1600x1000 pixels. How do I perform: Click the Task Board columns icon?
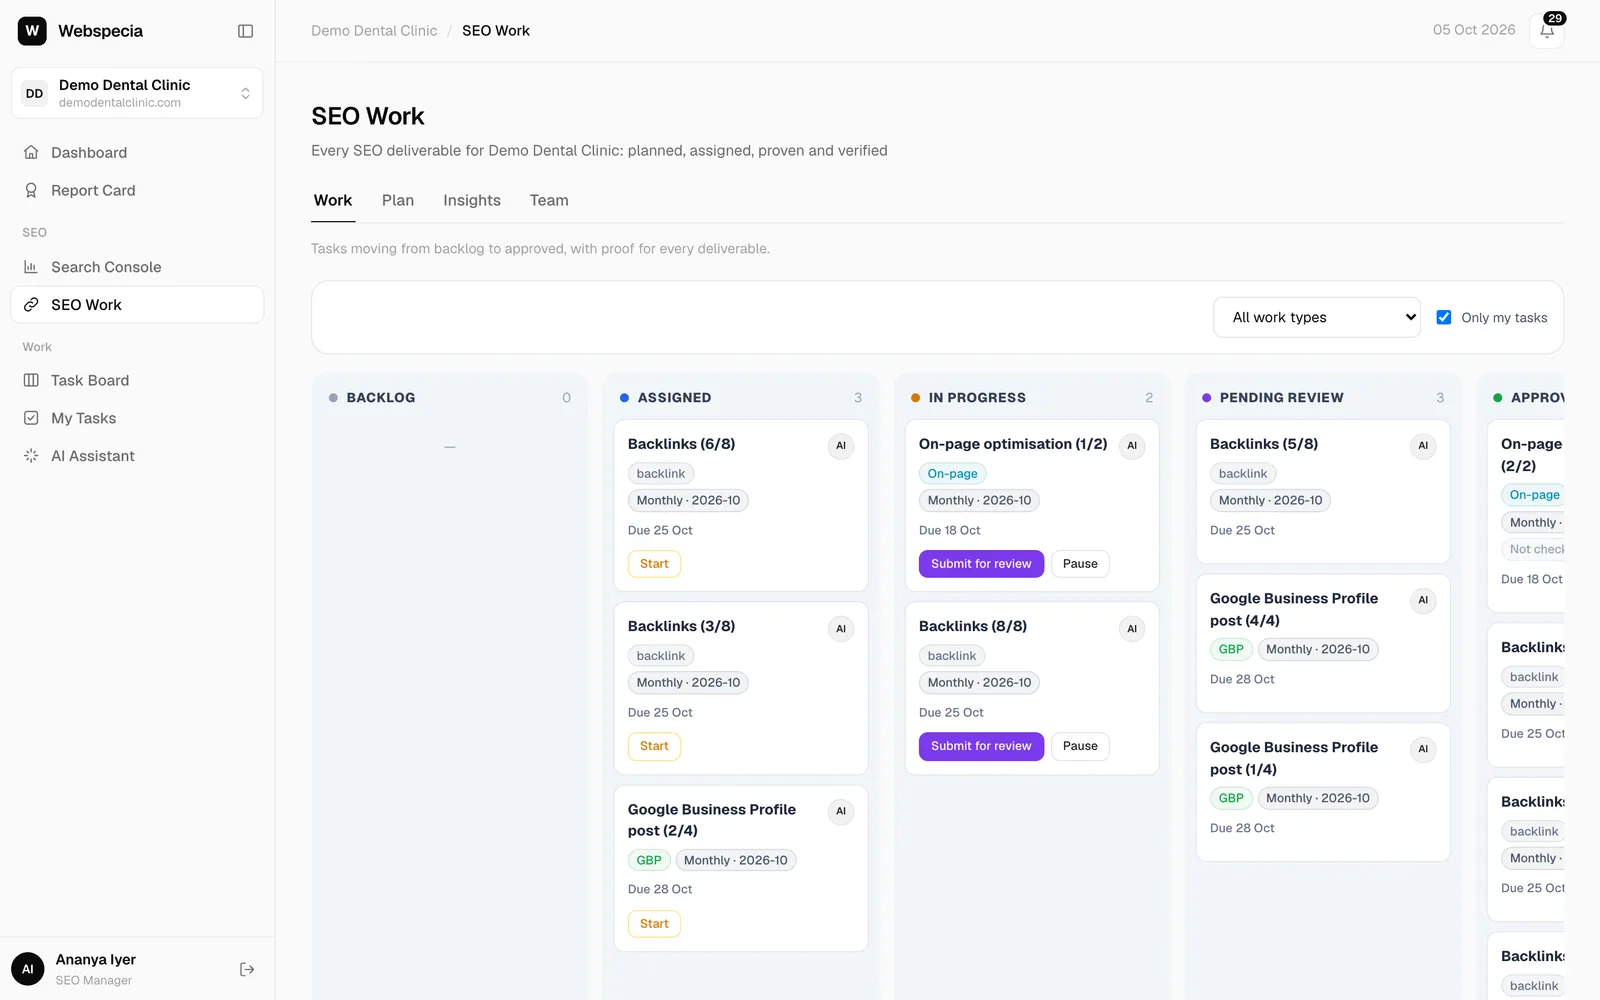[x=31, y=381]
